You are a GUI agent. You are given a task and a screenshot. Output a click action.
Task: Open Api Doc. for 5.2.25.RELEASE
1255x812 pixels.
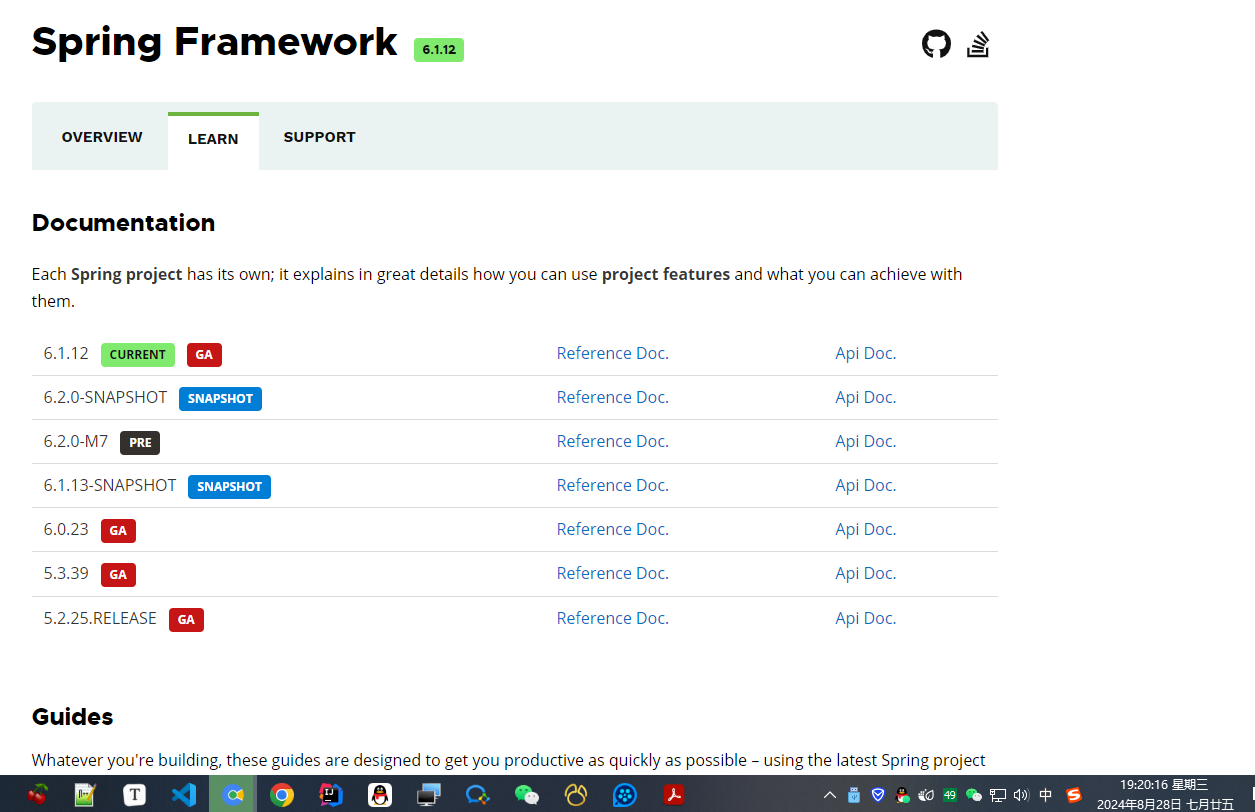pos(866,618)
